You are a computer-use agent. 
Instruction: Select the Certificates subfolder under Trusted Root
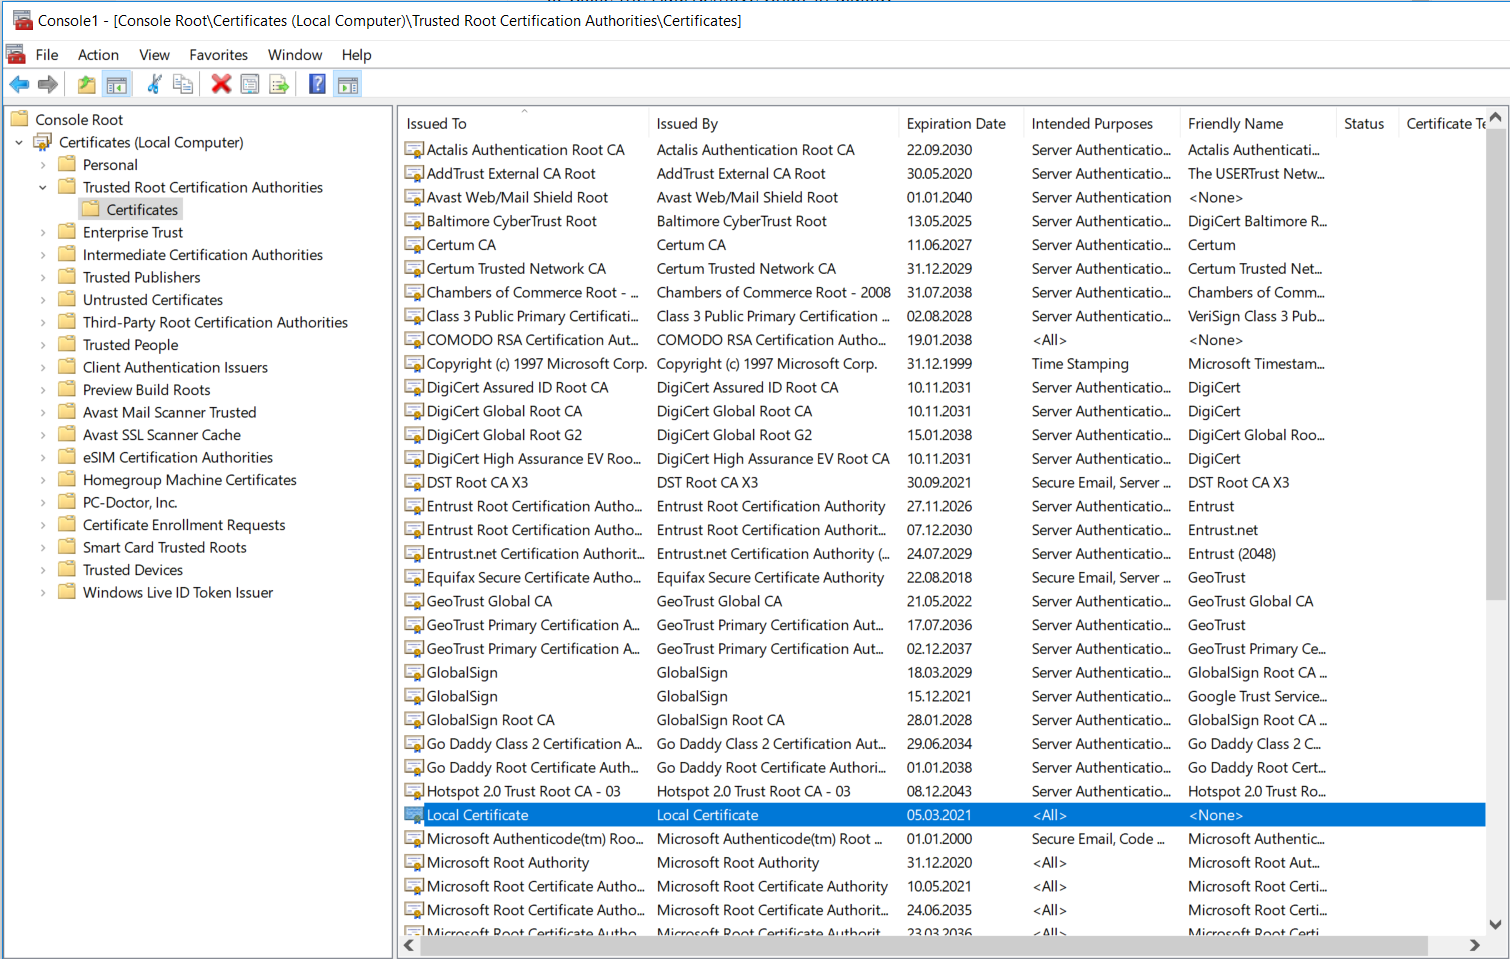coord(142,210)
